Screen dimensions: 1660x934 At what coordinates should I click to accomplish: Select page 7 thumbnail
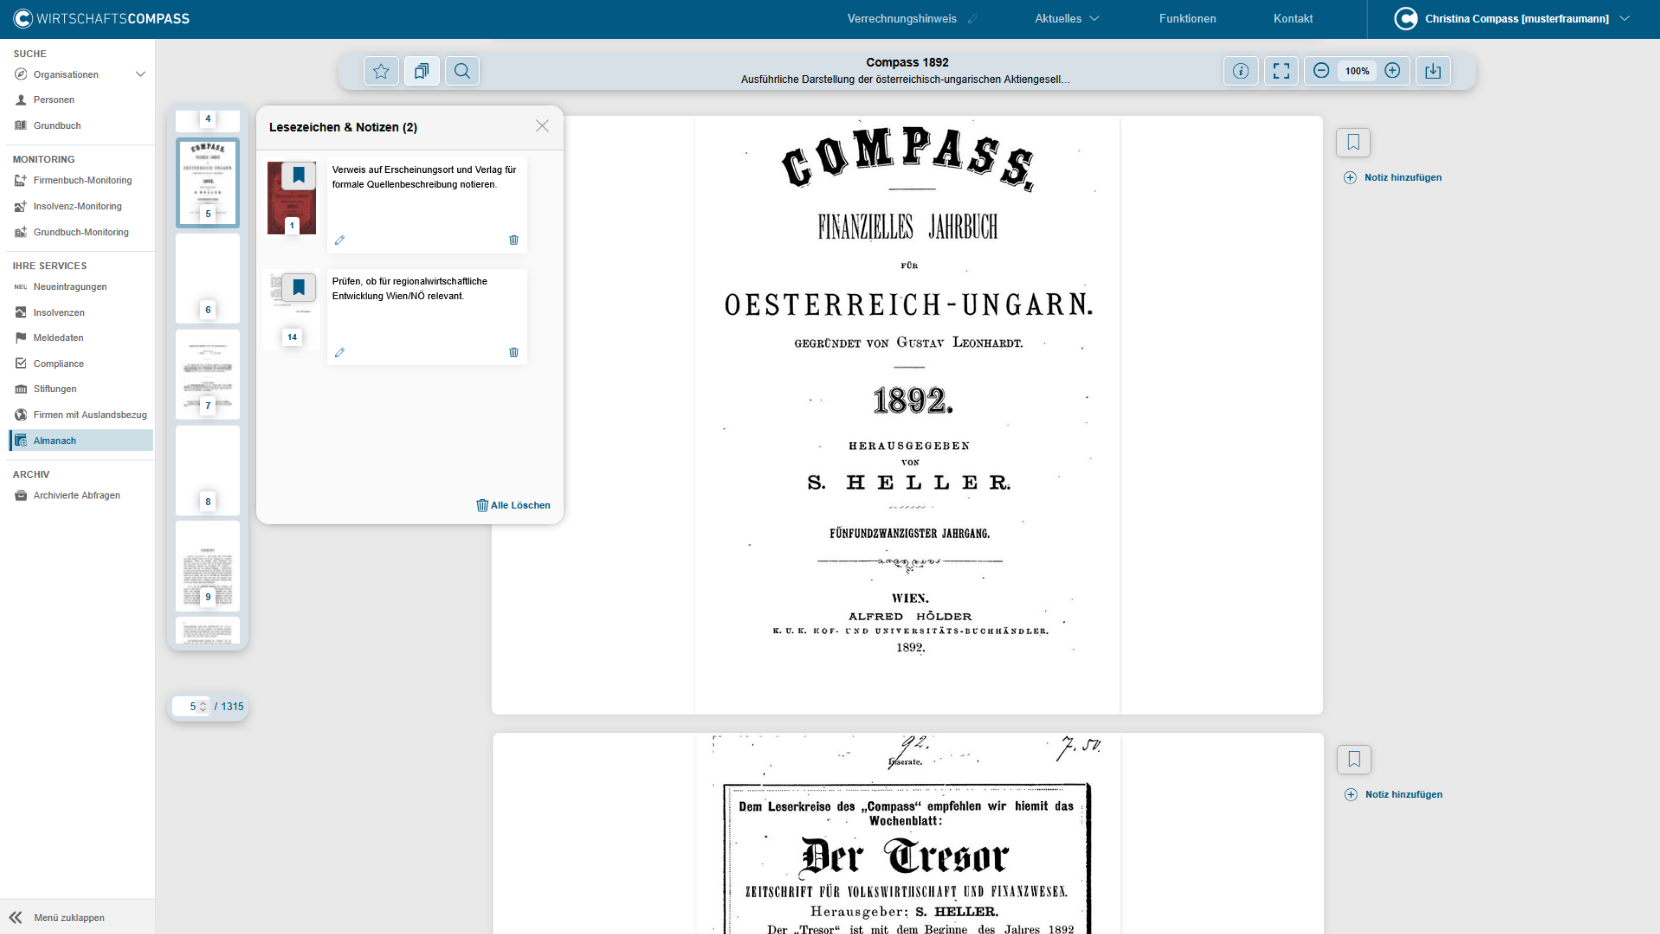(208, 374)
